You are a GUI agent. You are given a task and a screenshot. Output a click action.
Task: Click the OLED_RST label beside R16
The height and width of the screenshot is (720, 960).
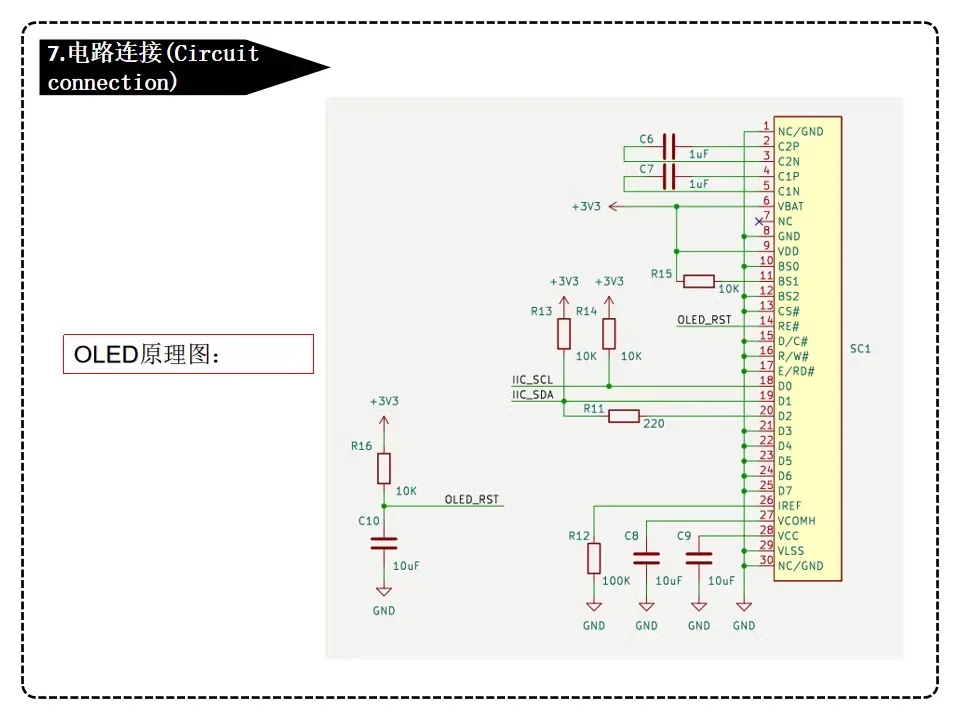tap(471, 500)
